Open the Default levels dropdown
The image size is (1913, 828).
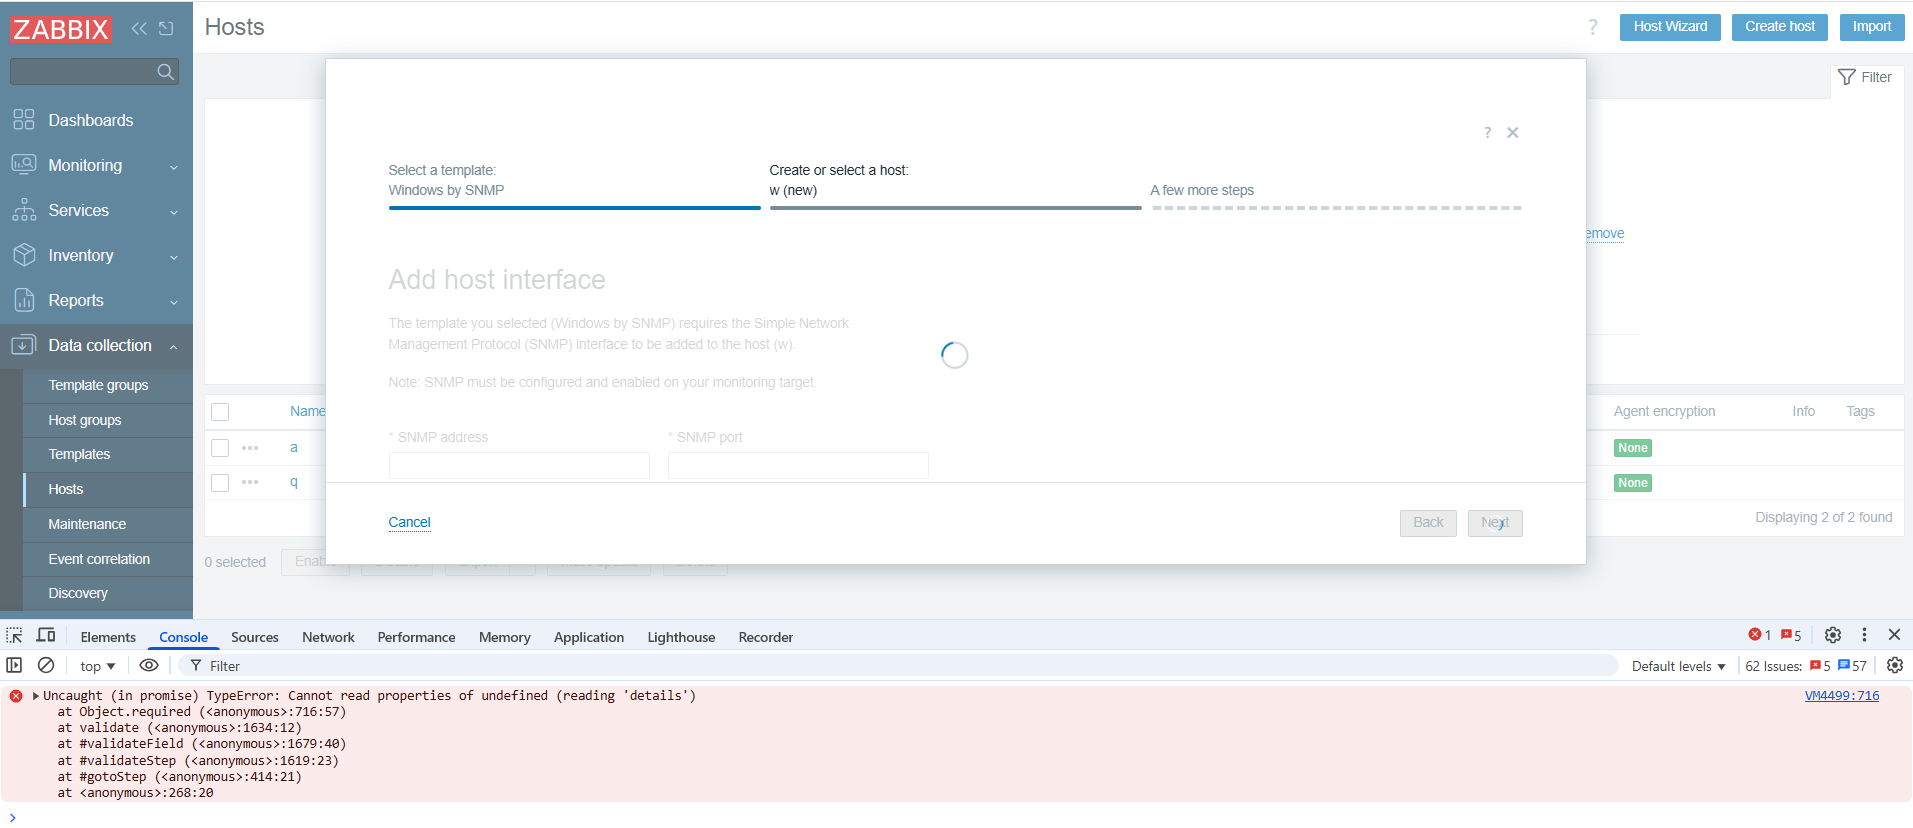[1679, 666]
